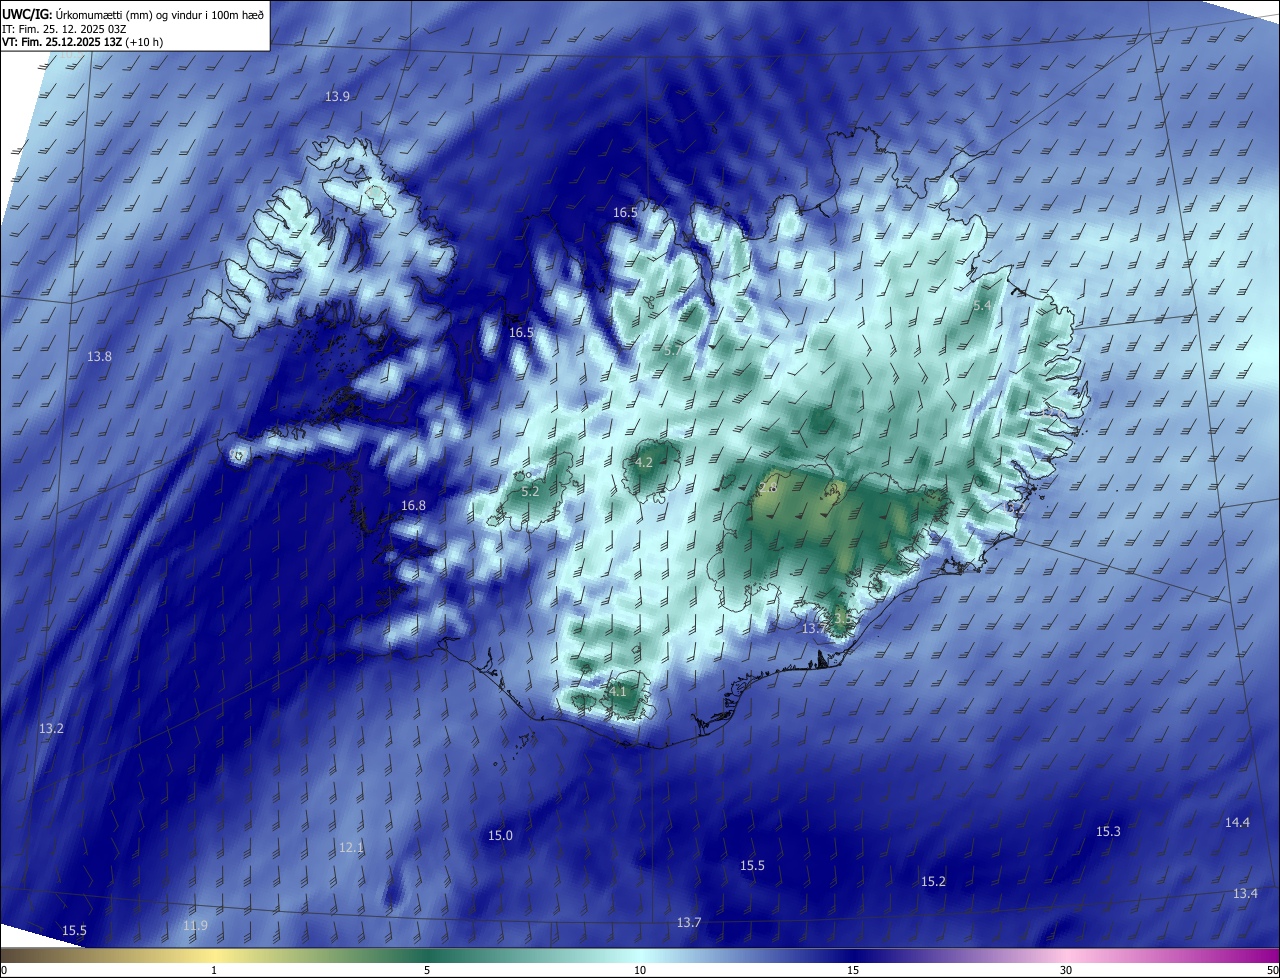Click the 4.2 glacier value label
The height and width of the screenshot is (978, 1280).
click(x=644, y=463)
